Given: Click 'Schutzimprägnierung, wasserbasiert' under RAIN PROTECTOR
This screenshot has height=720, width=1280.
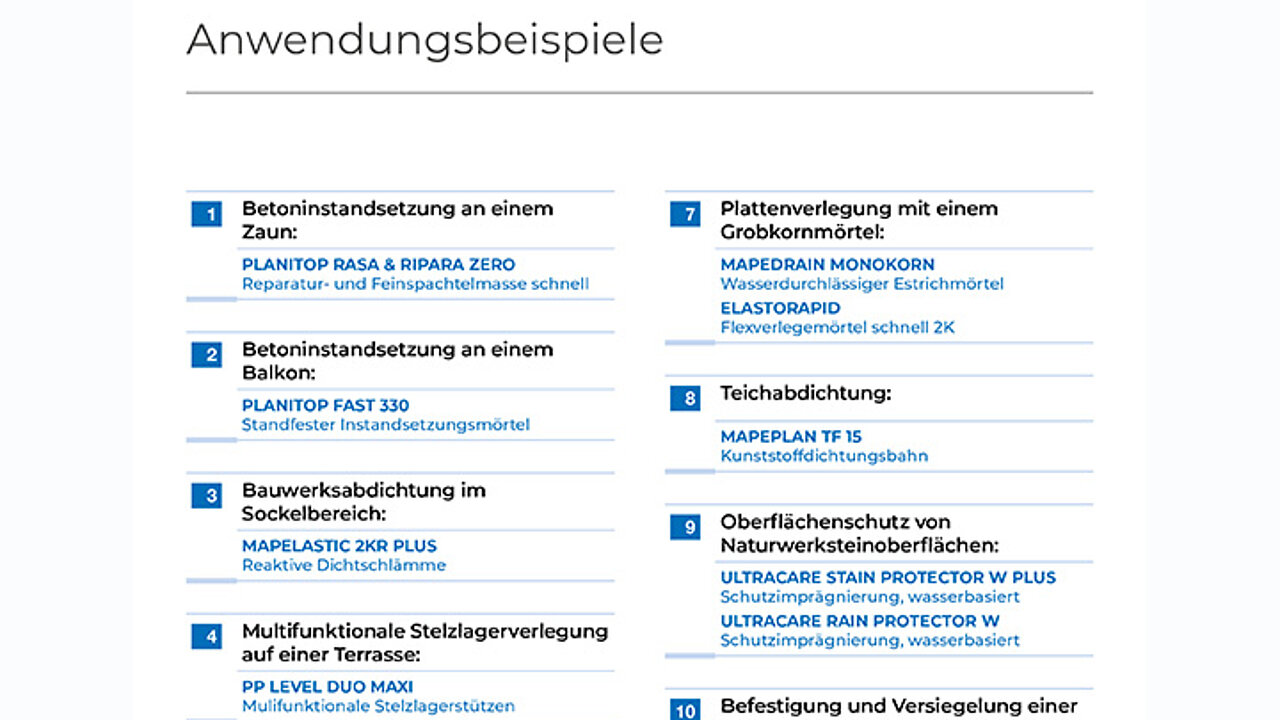Looking at the screenshot, I should tap(870, 640).
